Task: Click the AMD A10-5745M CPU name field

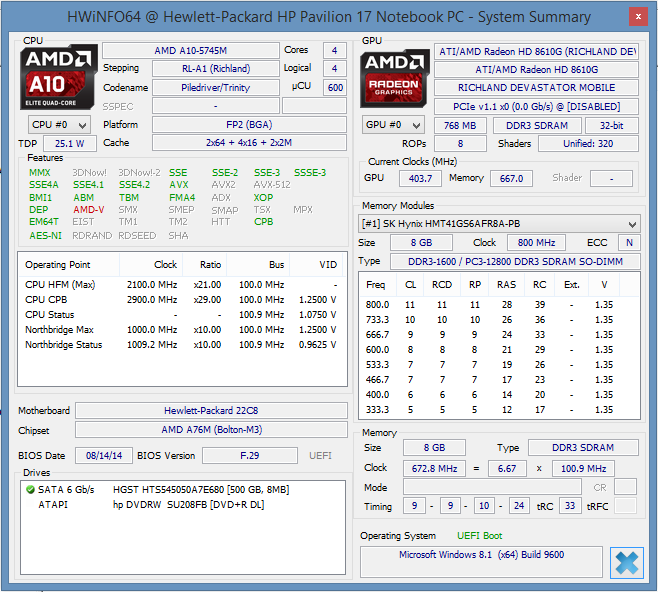Action: pyautogui.click(x=191, y=51)
